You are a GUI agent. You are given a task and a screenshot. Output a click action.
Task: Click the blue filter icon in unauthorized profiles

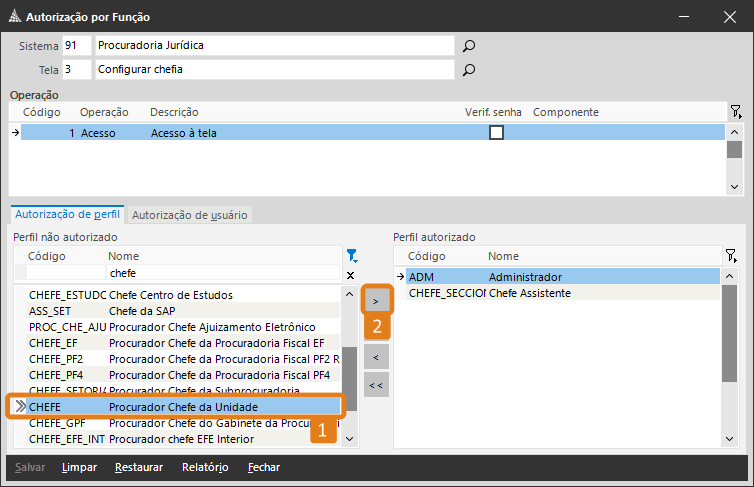click(x=351, y=256)
